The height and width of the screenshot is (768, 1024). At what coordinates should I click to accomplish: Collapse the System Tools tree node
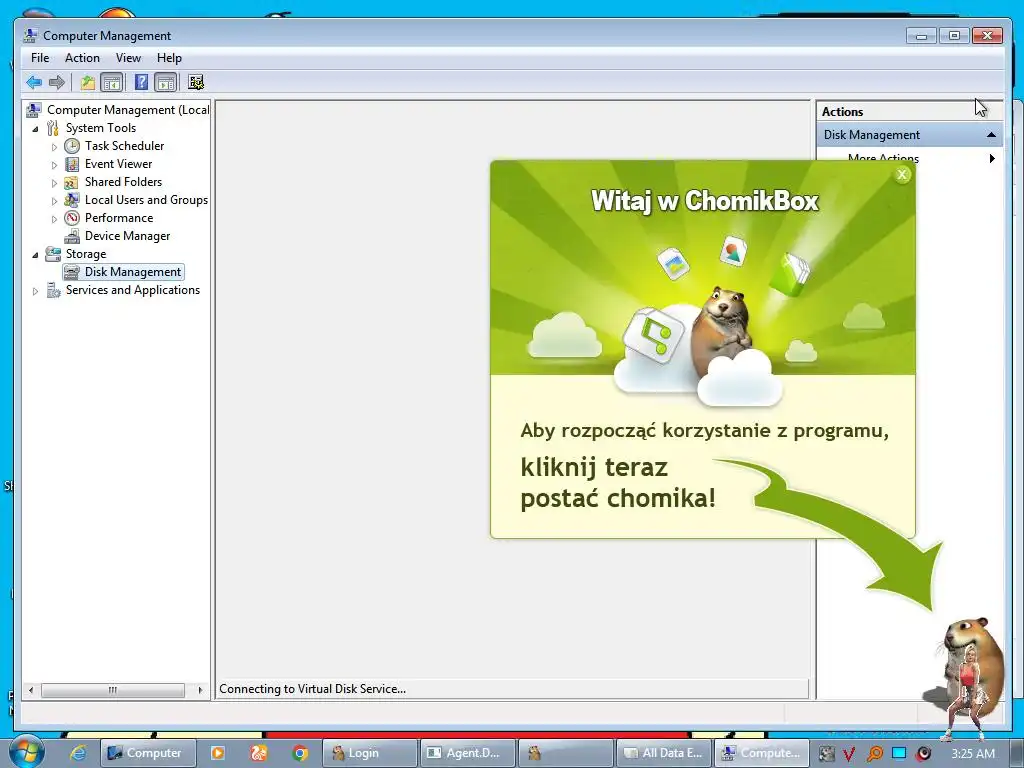coord(35,129)
